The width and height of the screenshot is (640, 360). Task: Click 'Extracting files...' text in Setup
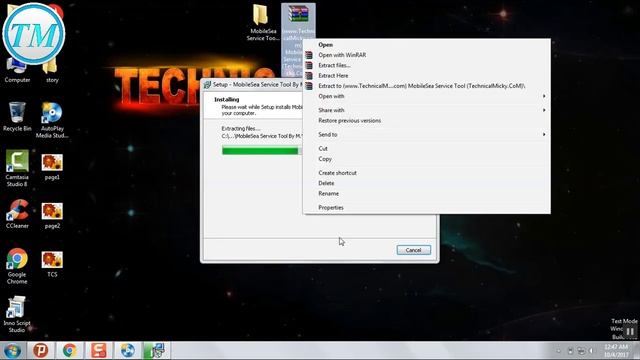pyautogui.click(x=241, y=129)
